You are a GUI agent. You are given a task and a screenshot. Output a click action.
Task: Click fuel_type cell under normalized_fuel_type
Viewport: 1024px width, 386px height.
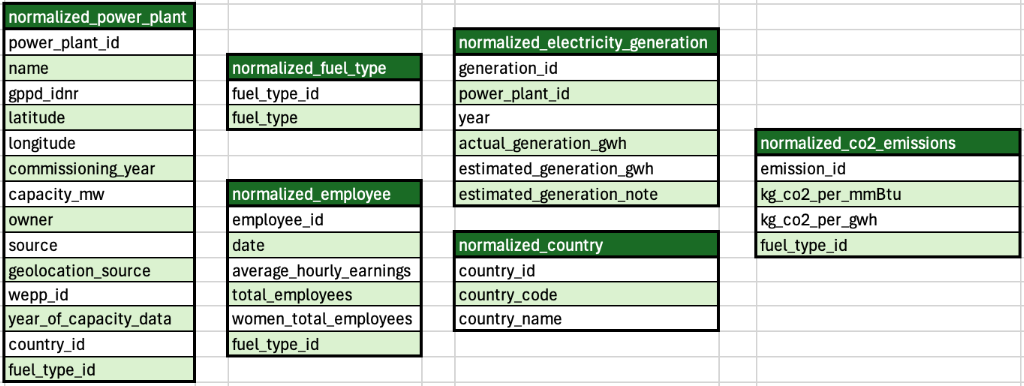pyautogui.click(x=325, y=118)
